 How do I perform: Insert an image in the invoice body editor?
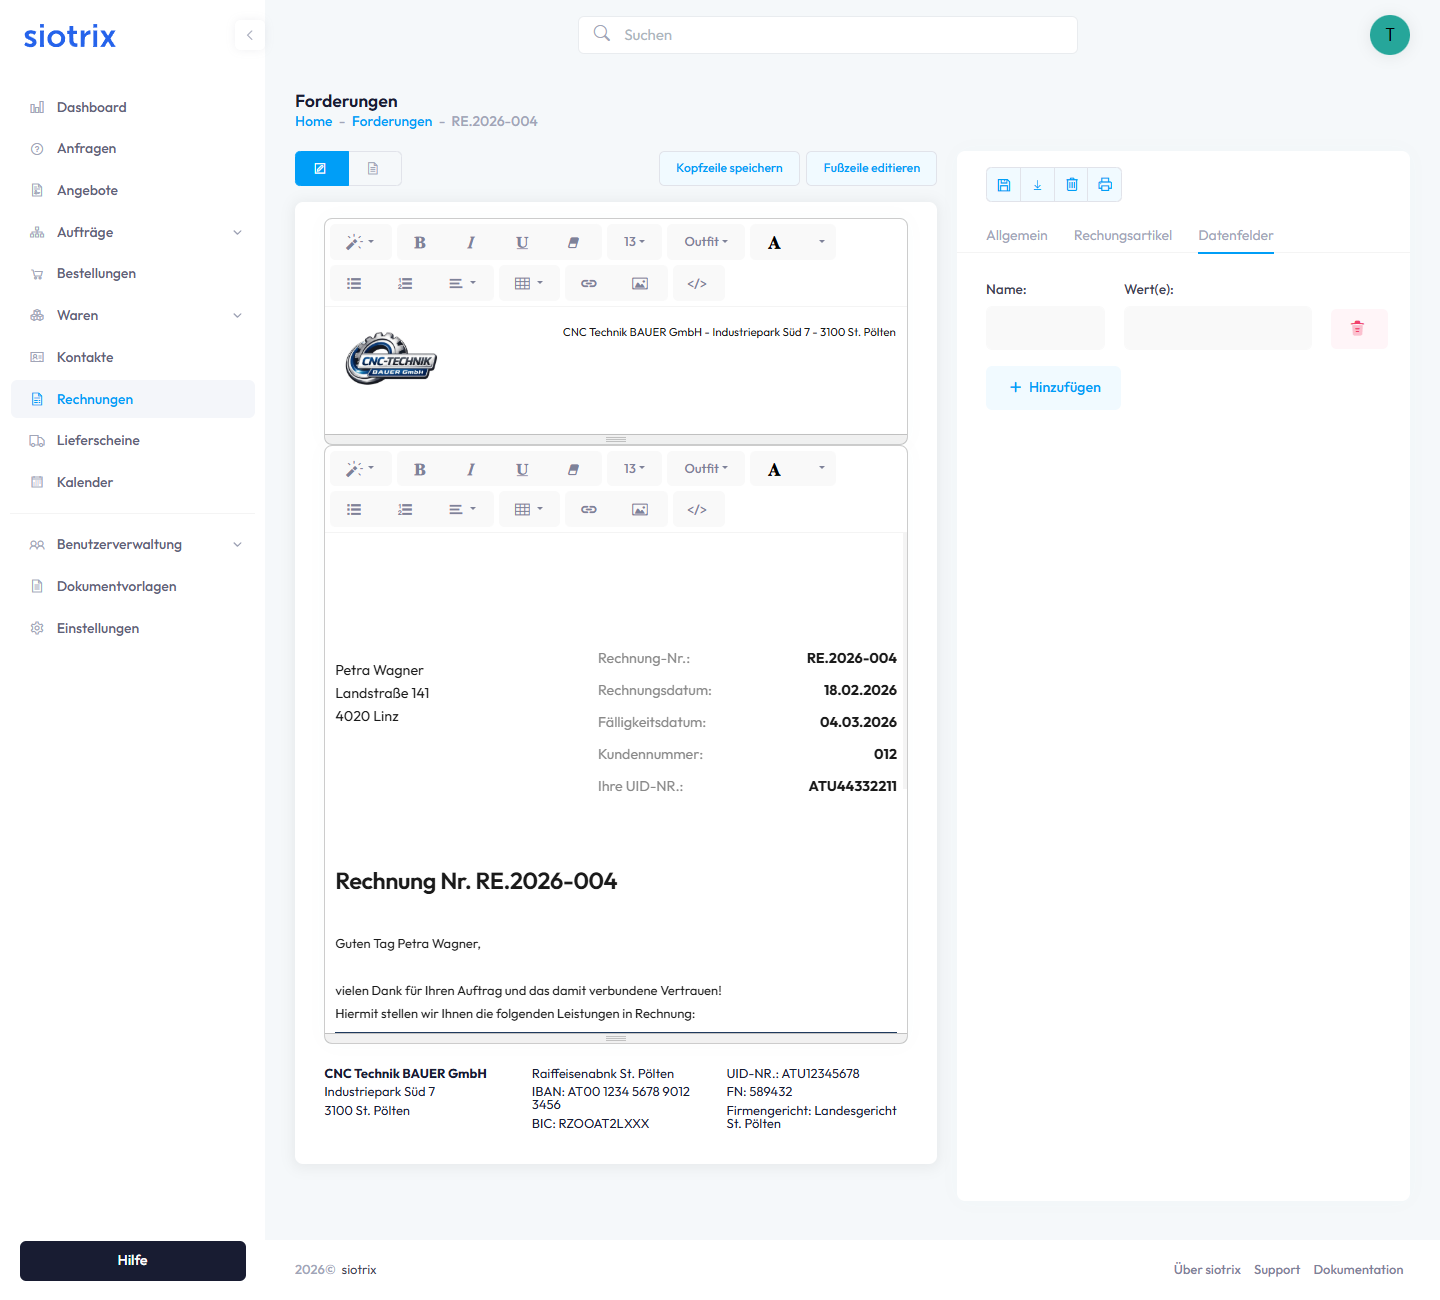click(x=640, y=510)
